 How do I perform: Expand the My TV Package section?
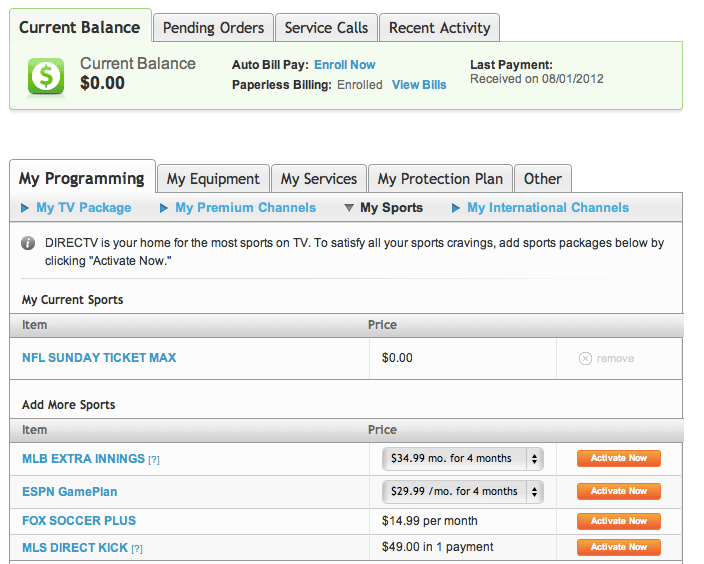tap(76, 207)
